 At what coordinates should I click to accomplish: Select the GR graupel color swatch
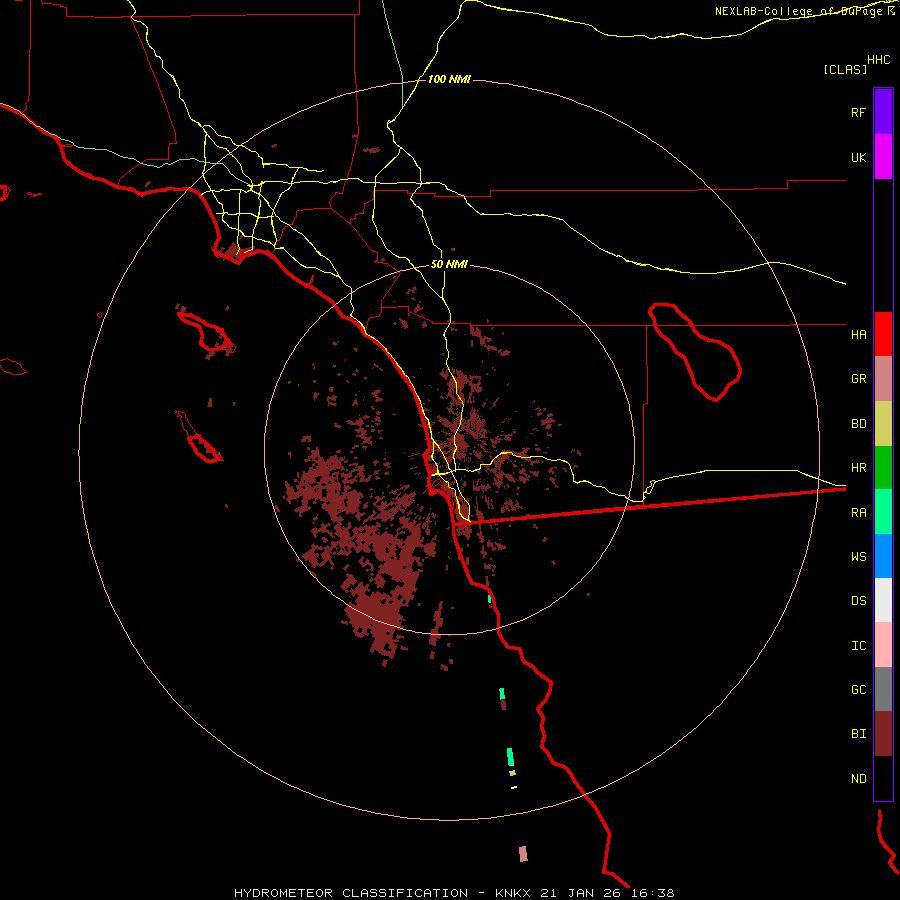coord(883,379)
